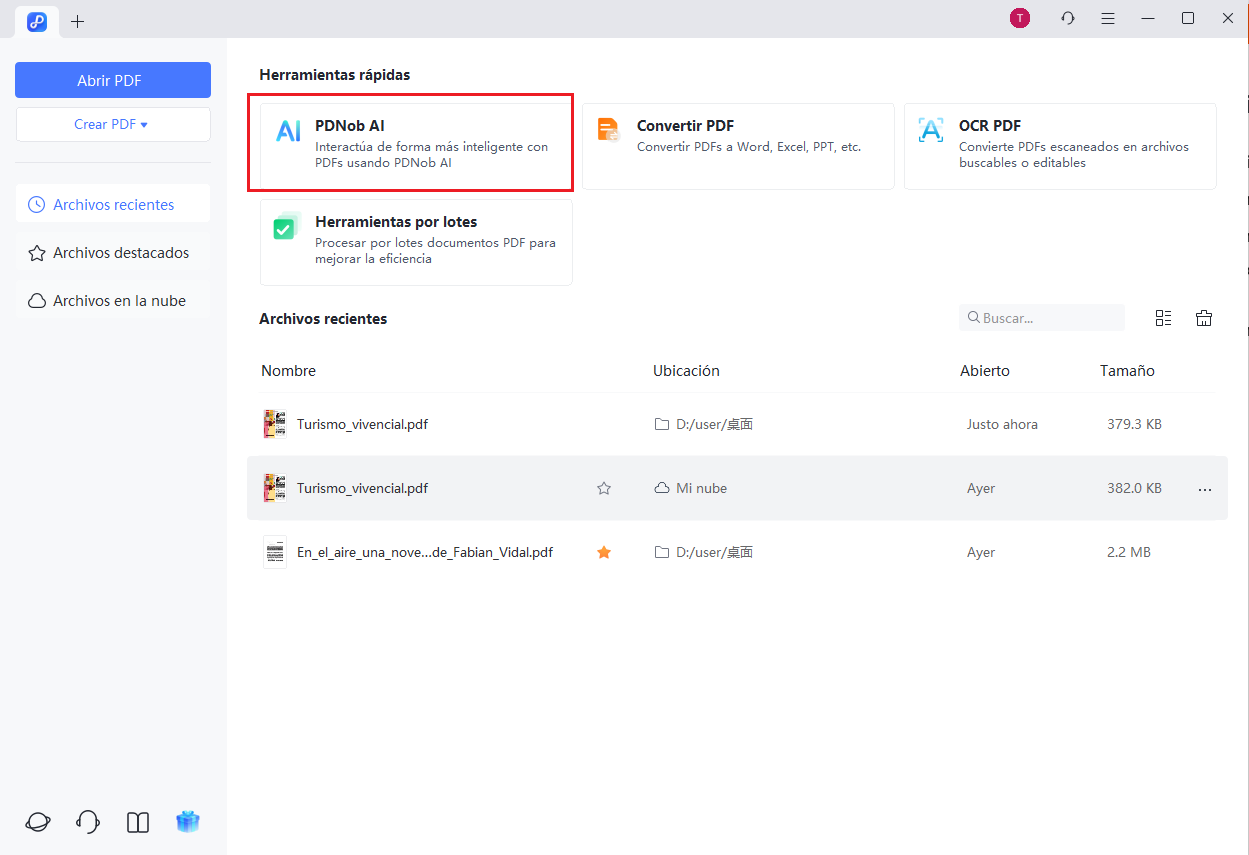Click the clear recent files trash icon
Viewport: 1249px width, 855px height.
1204,318
